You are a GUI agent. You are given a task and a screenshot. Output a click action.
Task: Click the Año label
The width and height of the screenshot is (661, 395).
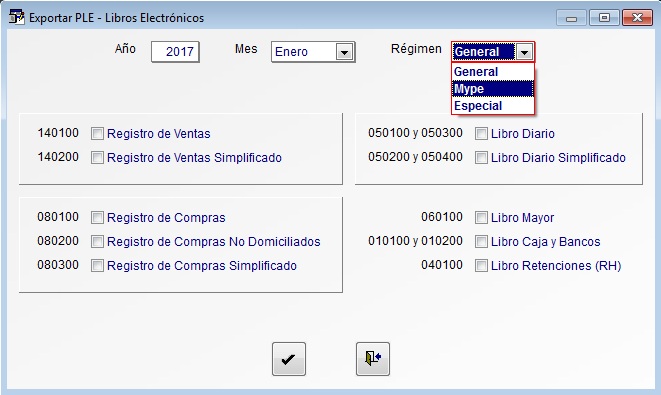click(125, 49)
